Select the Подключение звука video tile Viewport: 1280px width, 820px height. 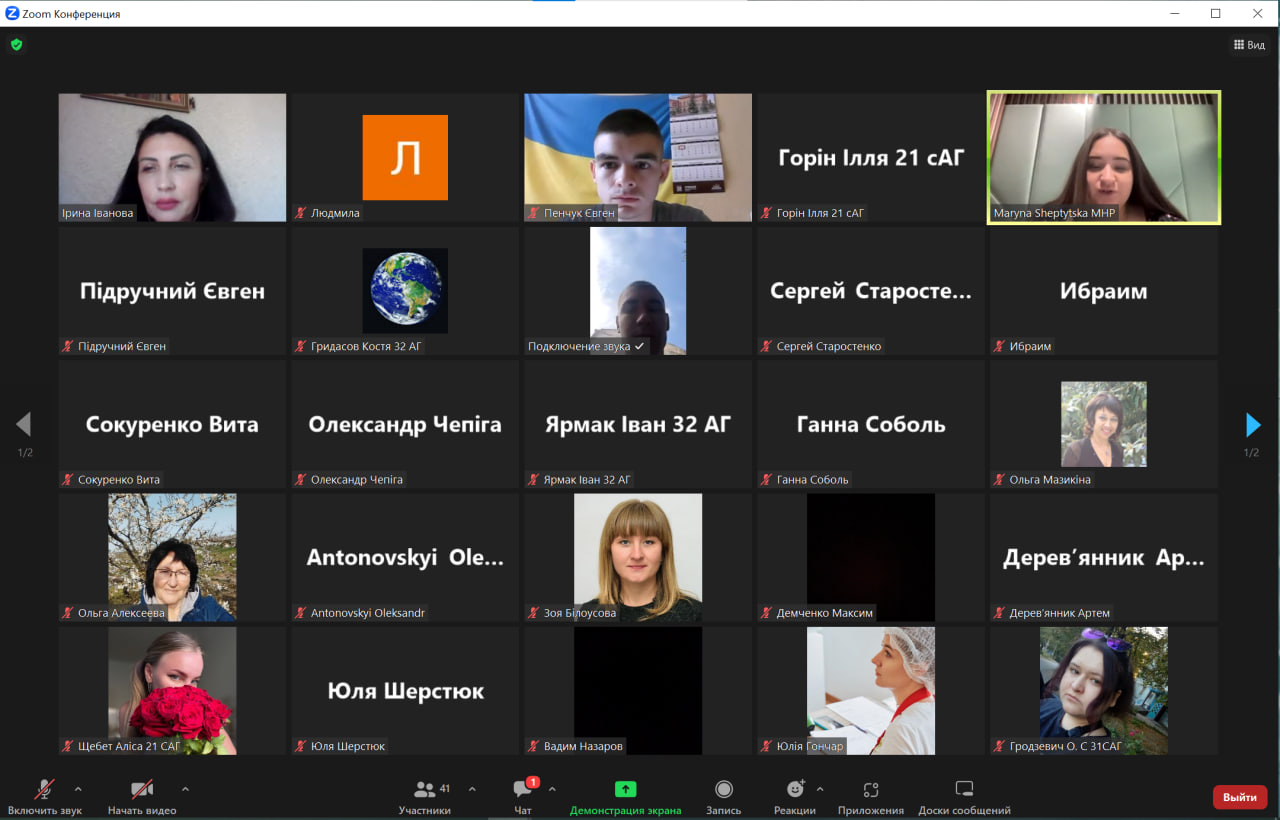point(638,291)
